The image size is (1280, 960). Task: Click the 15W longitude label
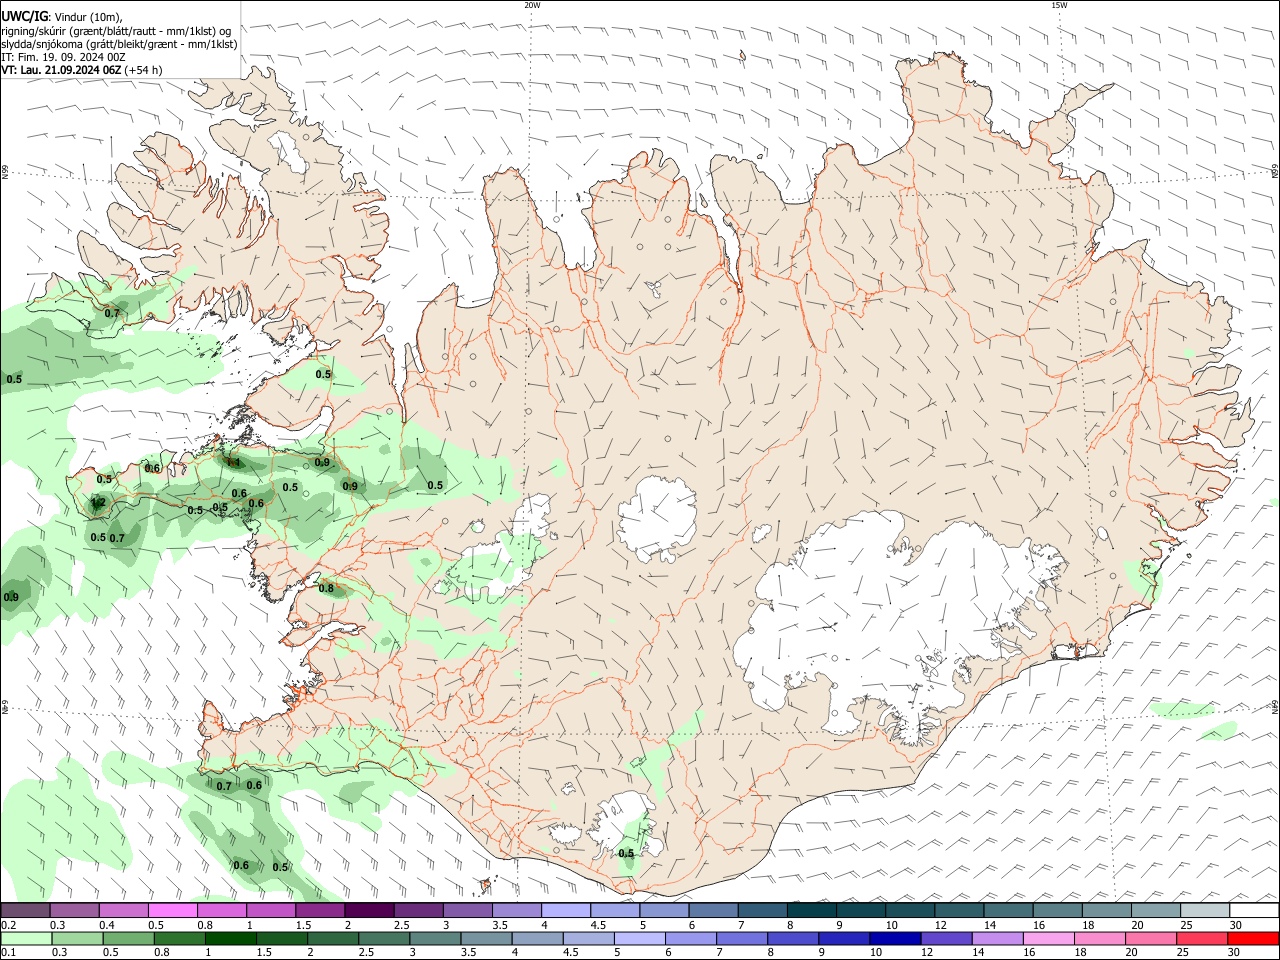(1059, 5)
